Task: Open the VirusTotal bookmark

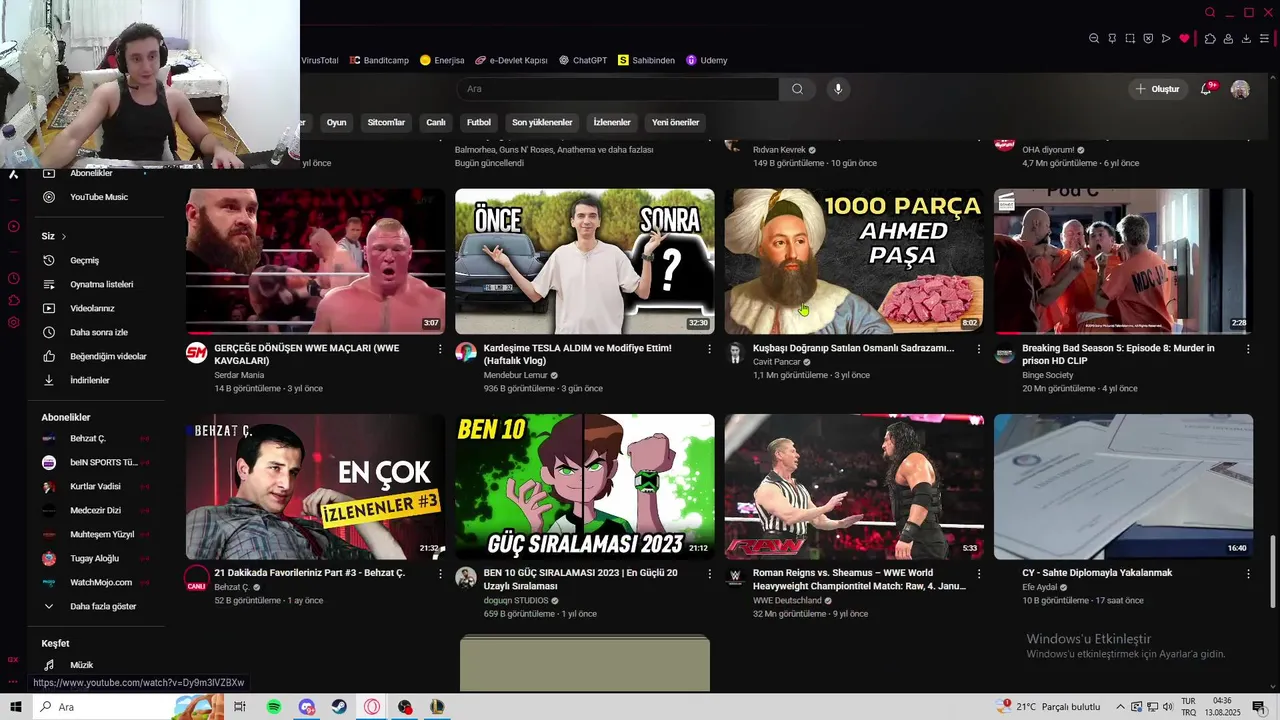Action: [x=319, y=60]
